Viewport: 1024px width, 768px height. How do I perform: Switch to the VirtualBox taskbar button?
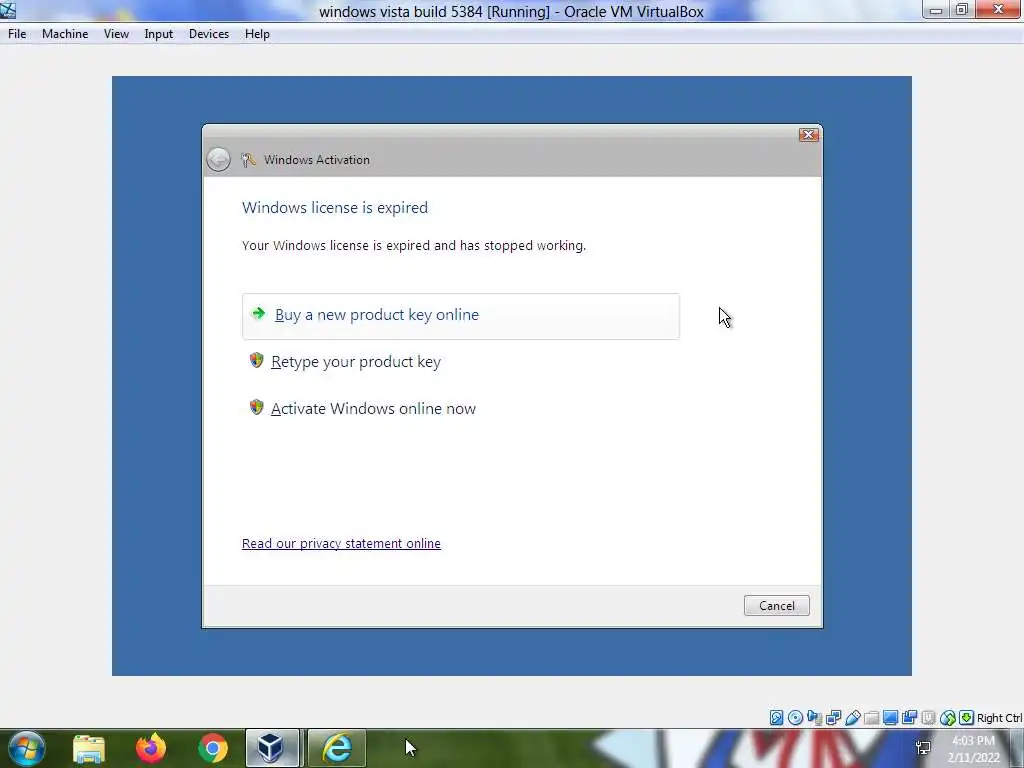tap(272, 748)
